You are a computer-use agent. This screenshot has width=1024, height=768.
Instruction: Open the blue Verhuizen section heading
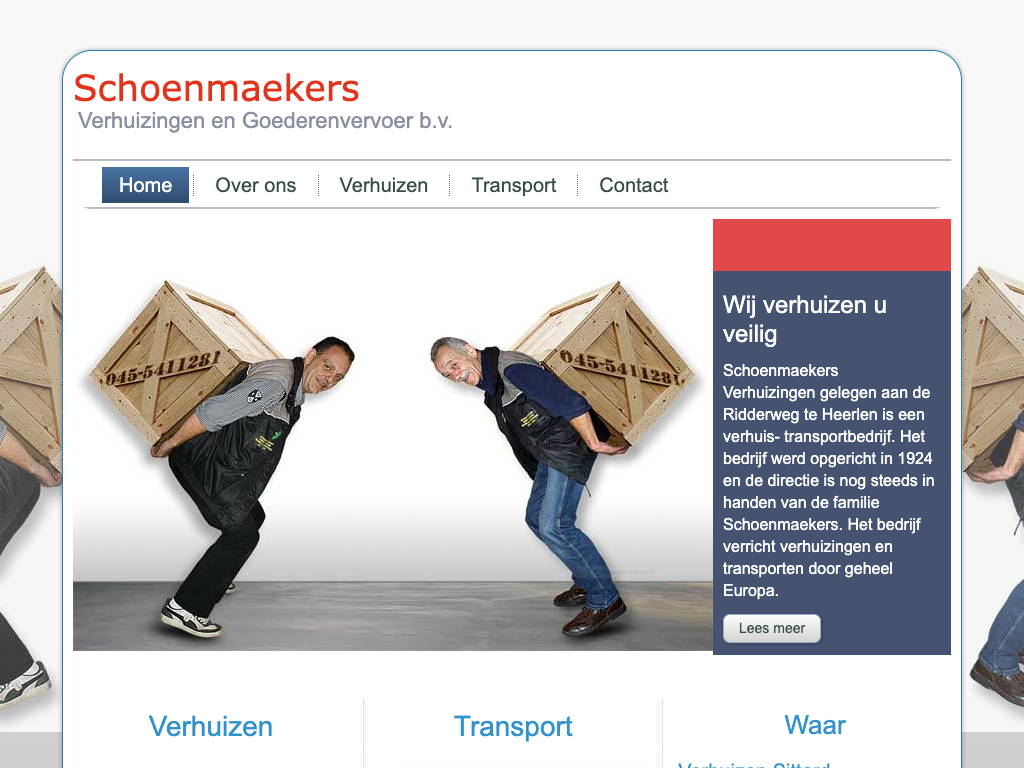pyautogui.click(x=210, y=726)
